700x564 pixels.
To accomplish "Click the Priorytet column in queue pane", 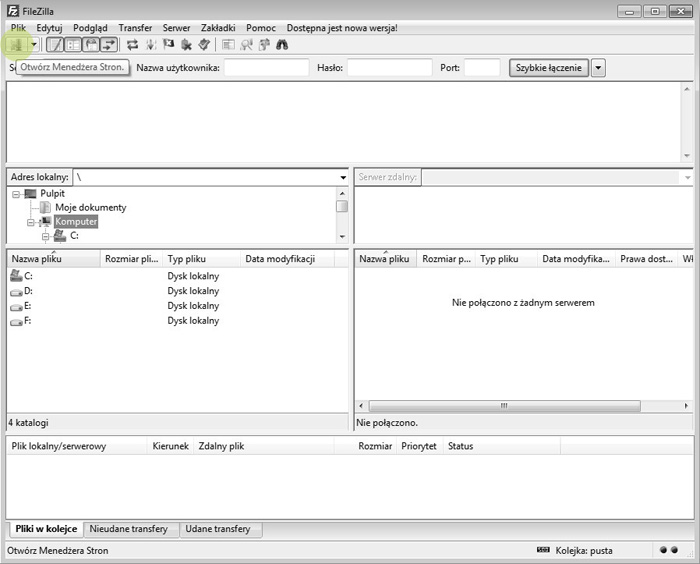I will (419, 446).
